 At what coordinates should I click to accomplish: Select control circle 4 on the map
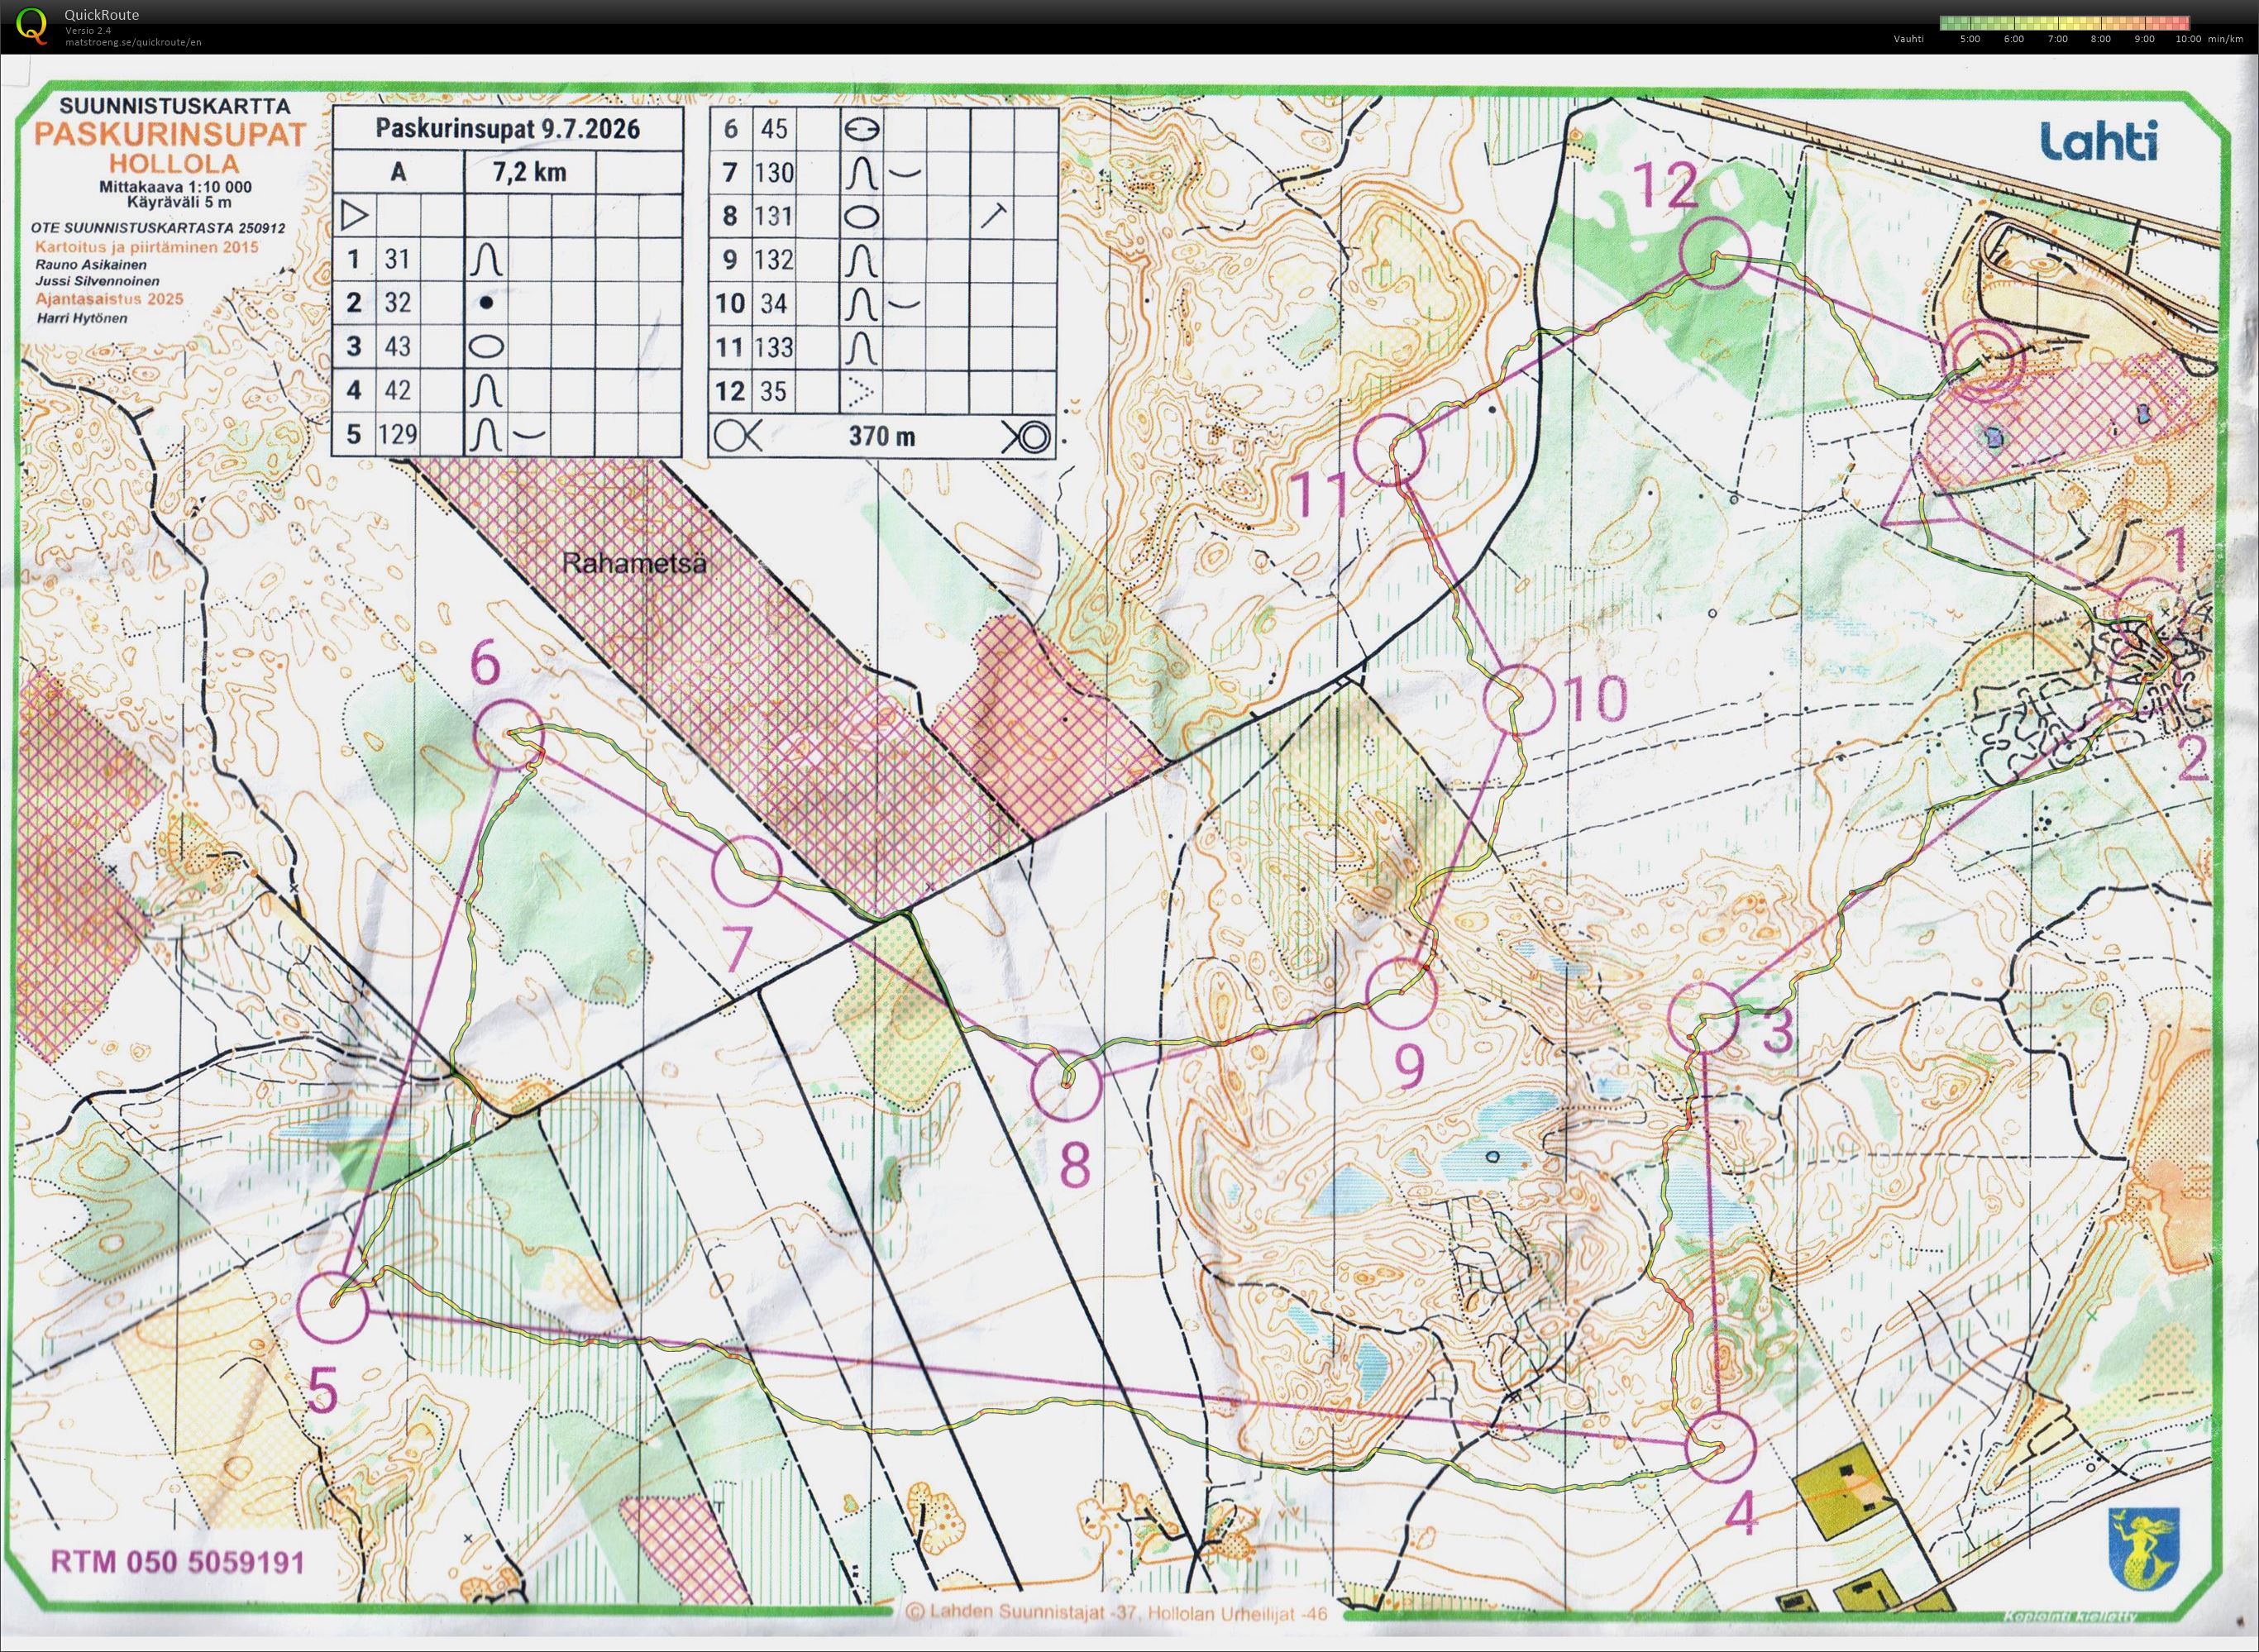[1720, 1447]
